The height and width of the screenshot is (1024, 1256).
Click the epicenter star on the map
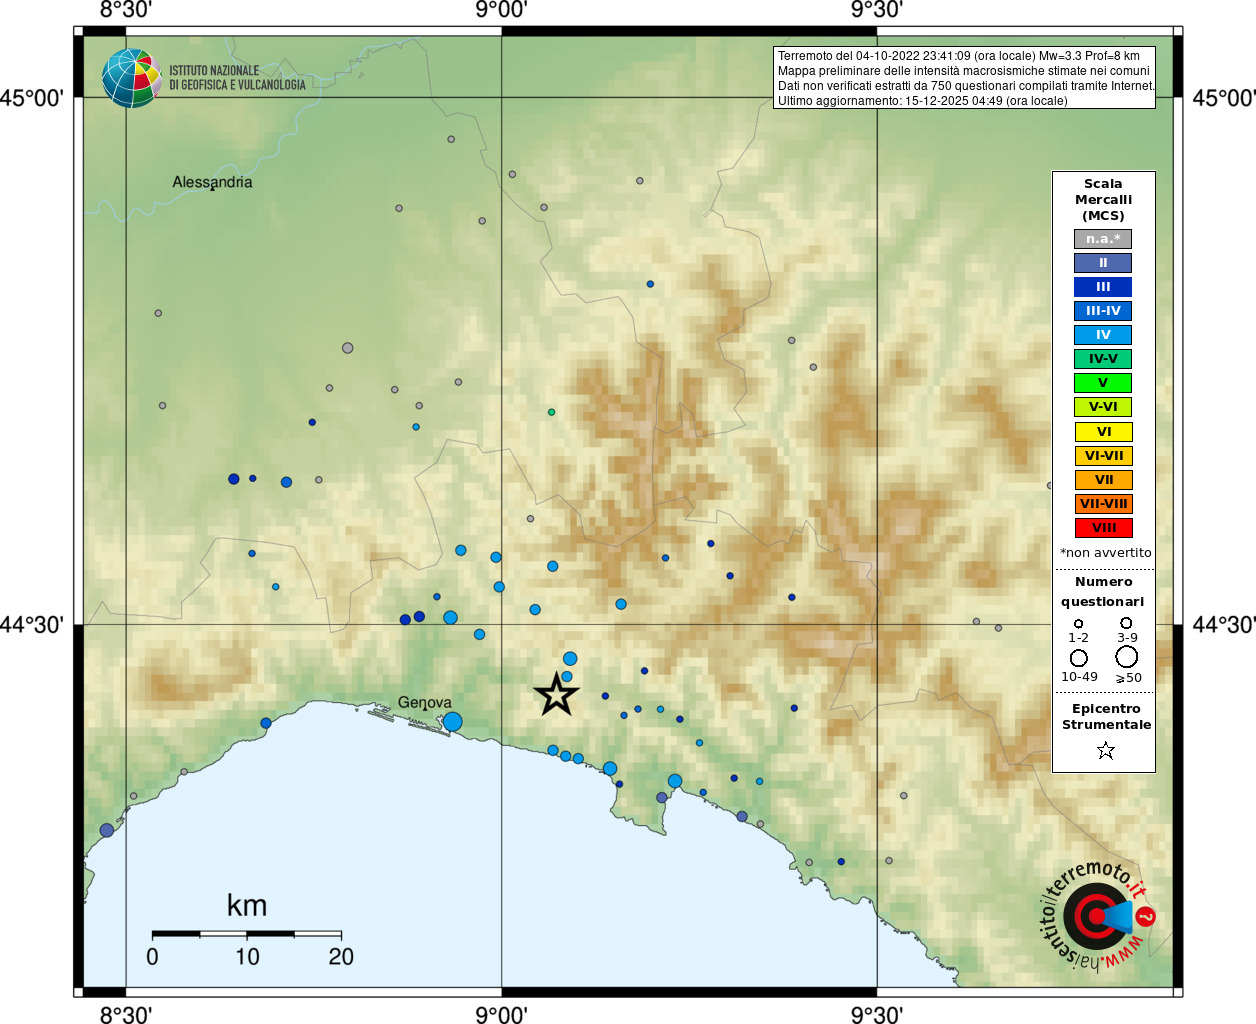pos(556,694)
